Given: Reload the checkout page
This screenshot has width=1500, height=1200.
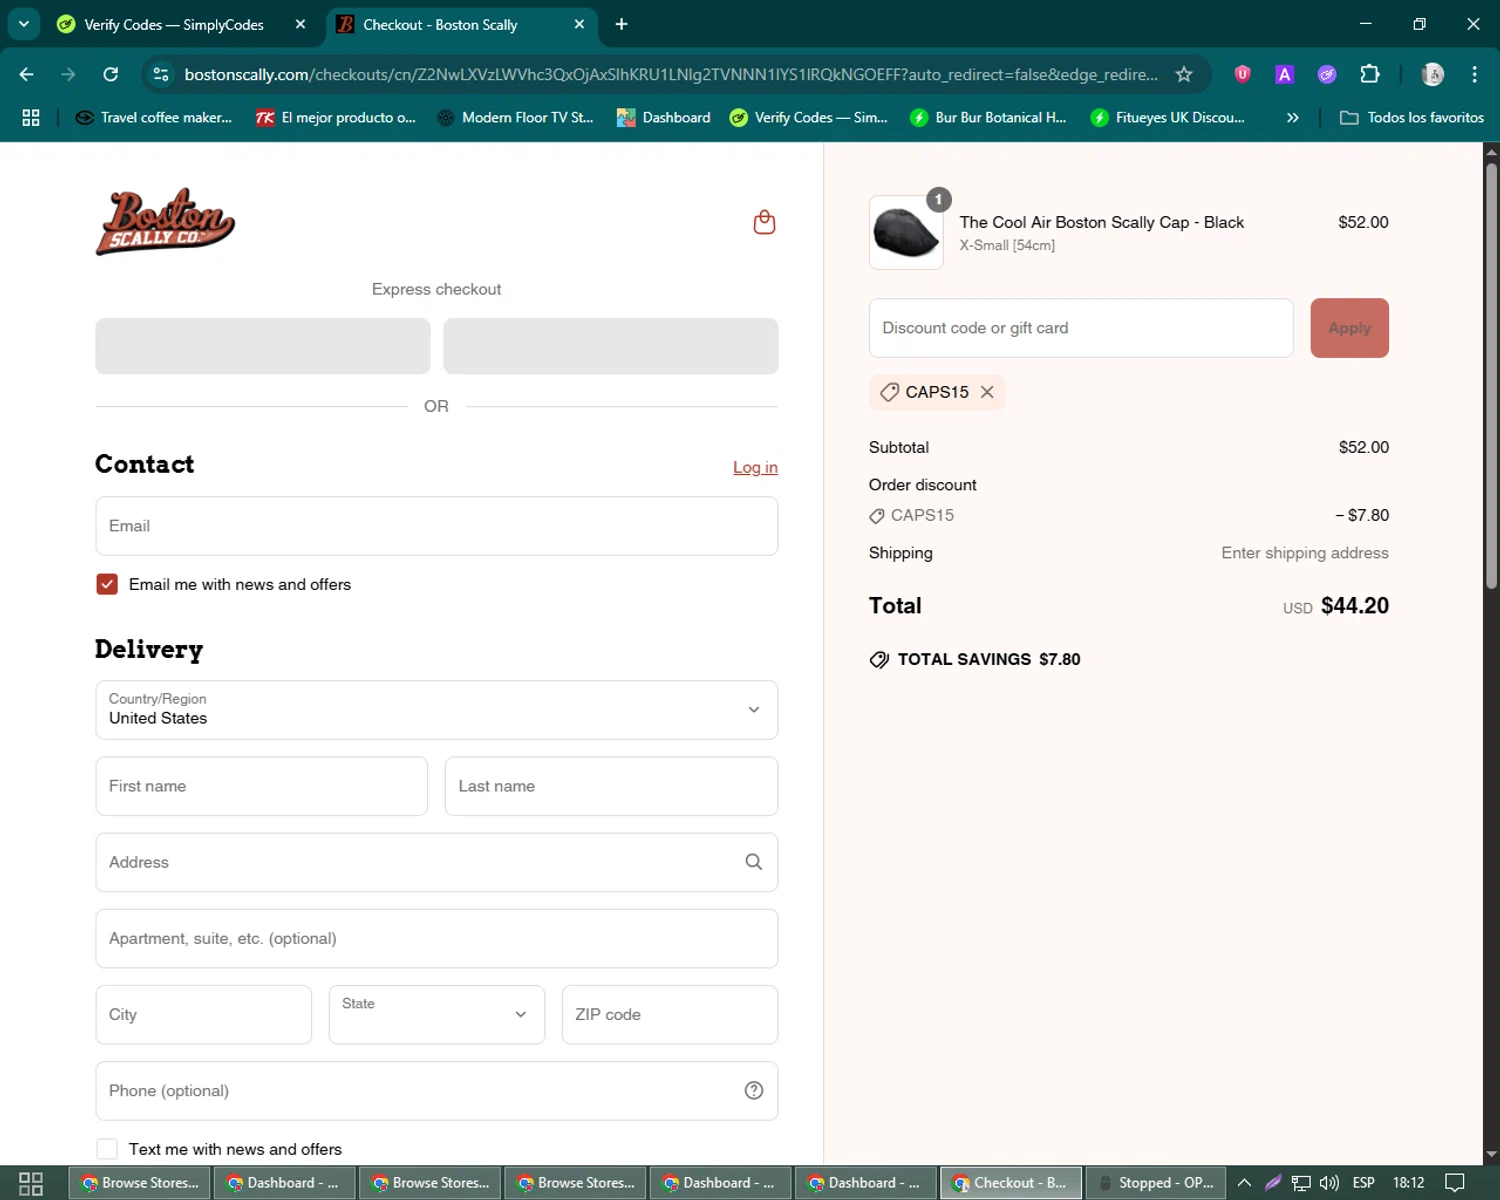Looking at the screenshot, I should click(x=111, y=75).
